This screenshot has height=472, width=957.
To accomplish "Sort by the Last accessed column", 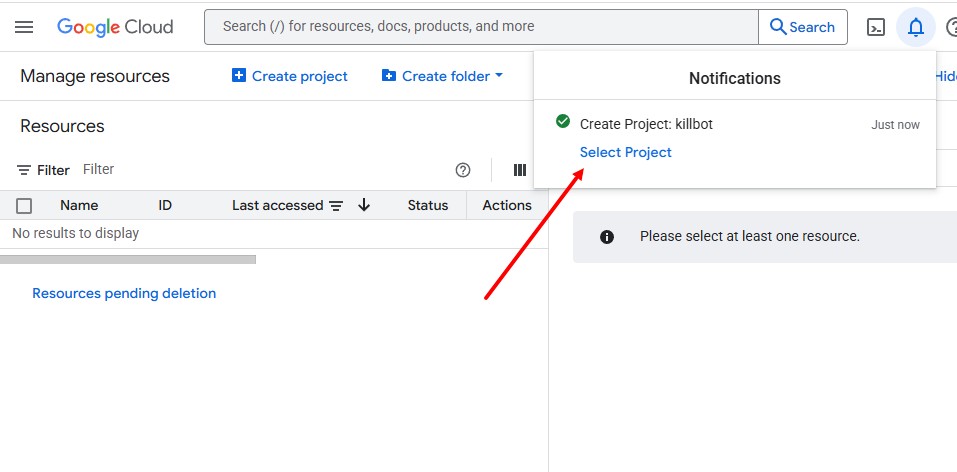I will (x=278, y=206).
